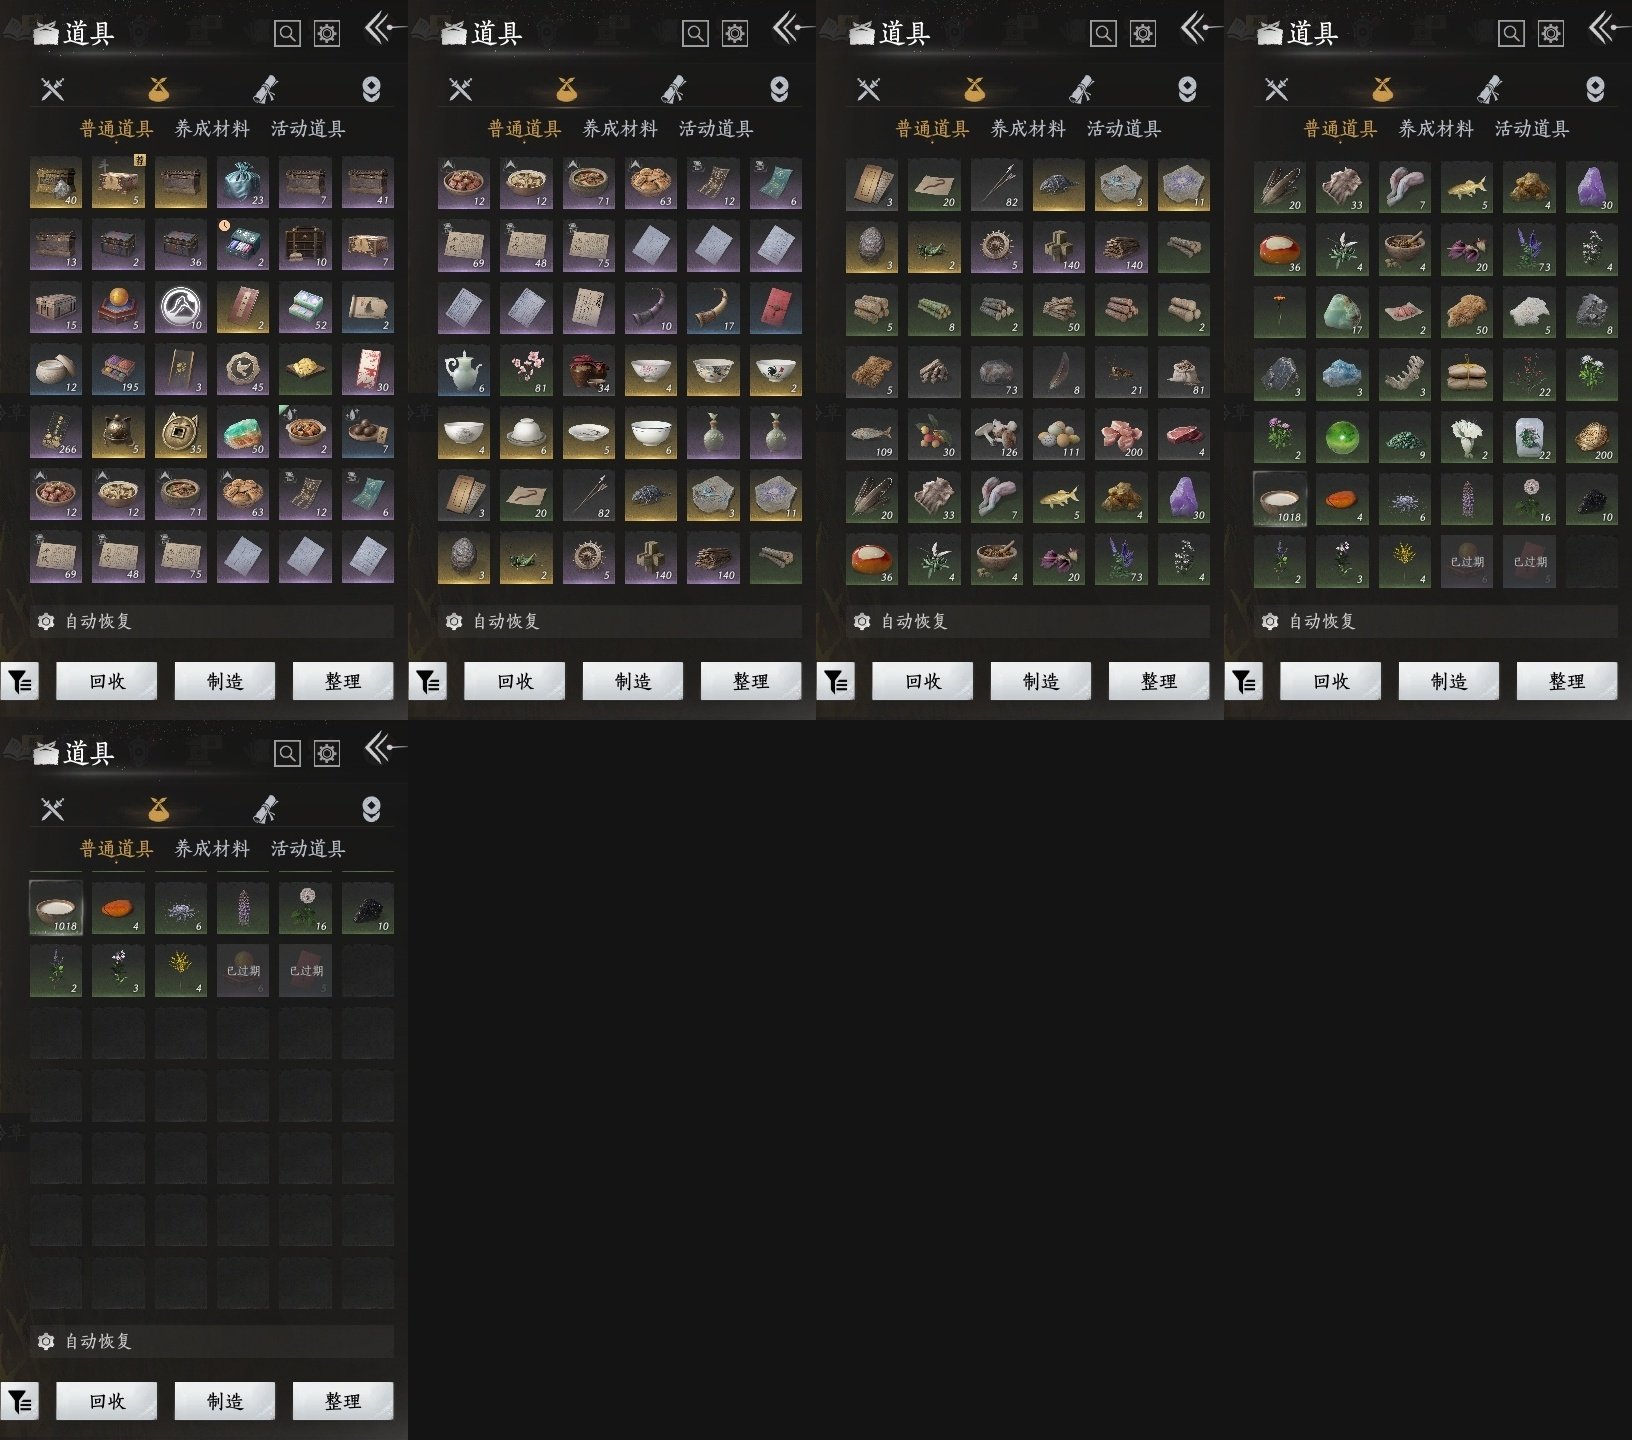The height and width of the screenshot is (1440, 1632).
Task: Switch to 养成材料 tab in the mostly-empty panel
Action: tap(212, 849)
